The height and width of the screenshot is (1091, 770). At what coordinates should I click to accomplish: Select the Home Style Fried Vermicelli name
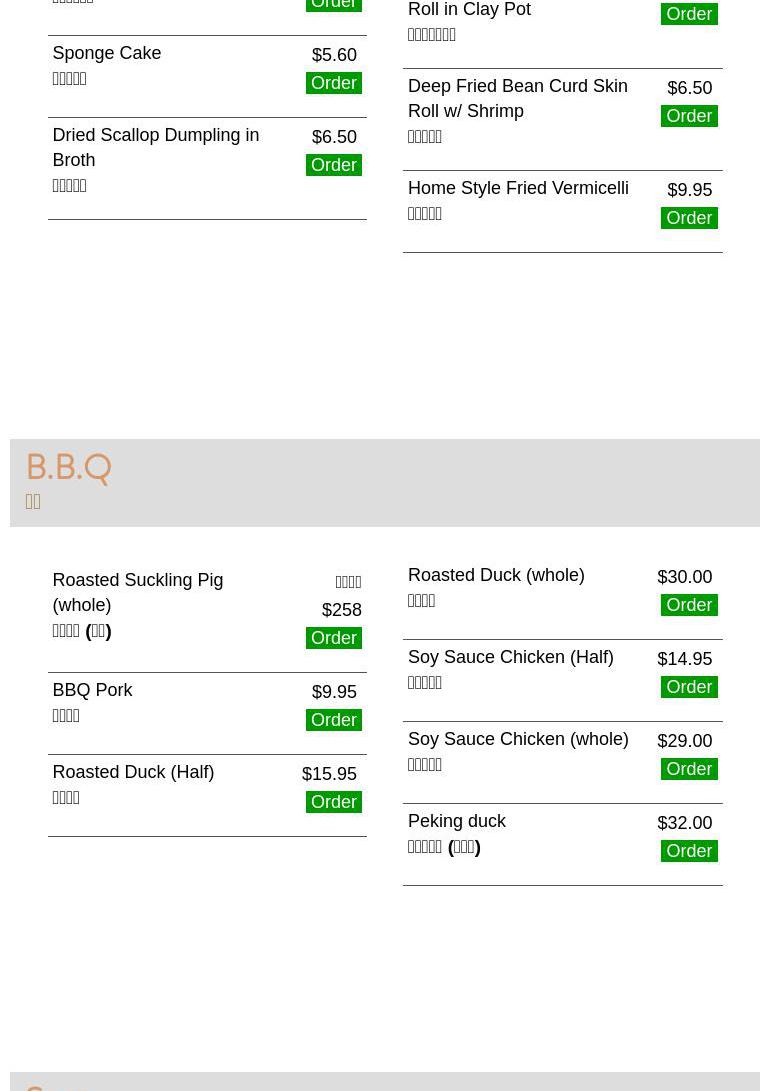pyautogui.click(x=518, y=188)
